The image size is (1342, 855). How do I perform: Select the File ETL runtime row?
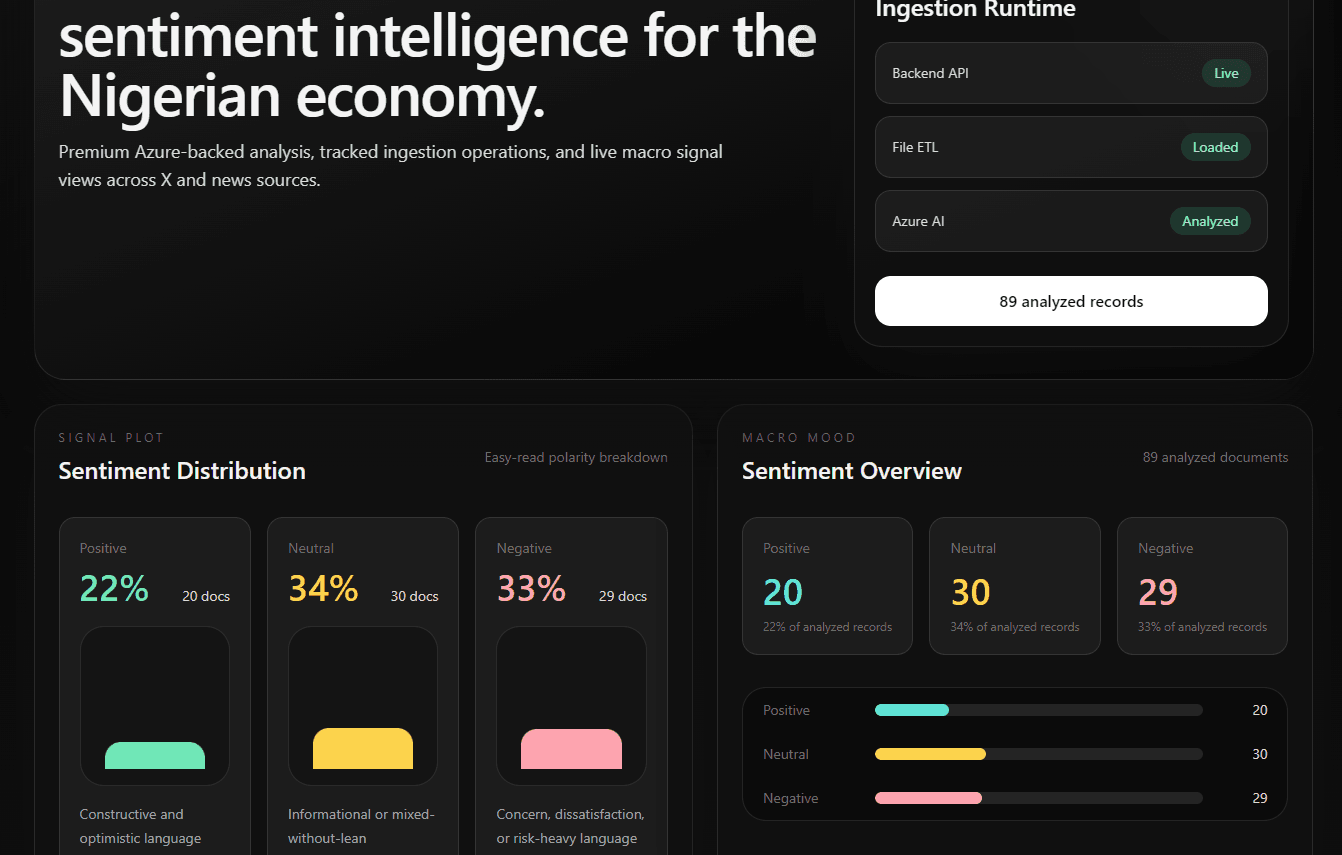[x=1071, y=147]
